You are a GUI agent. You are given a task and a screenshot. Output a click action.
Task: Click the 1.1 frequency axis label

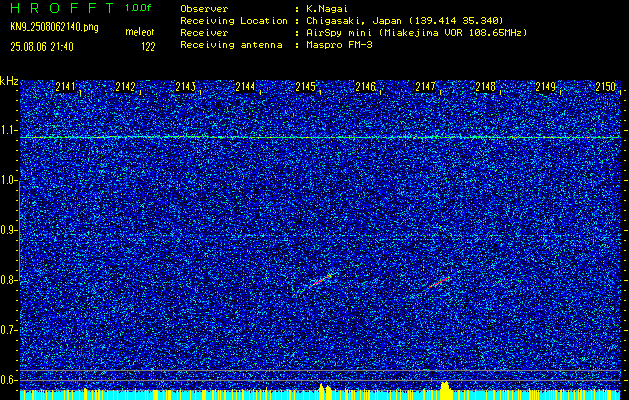[x=8, y=130]
